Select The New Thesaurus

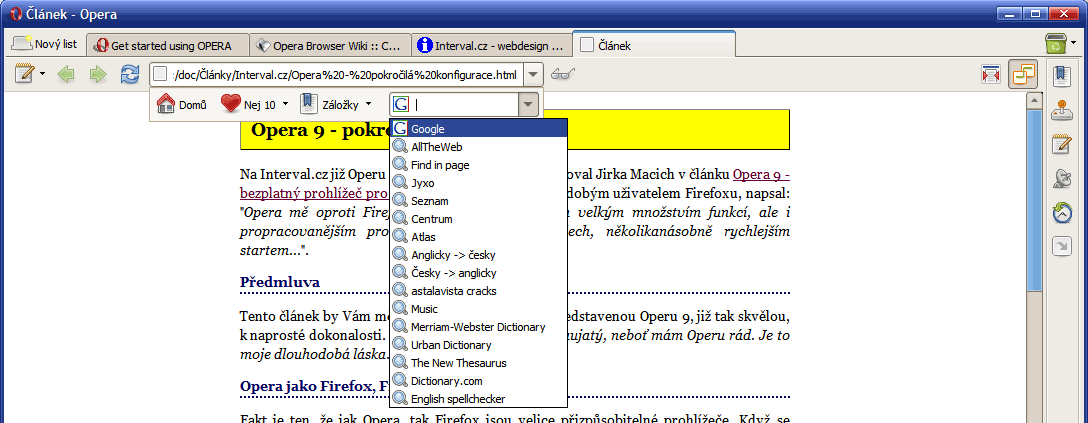(478, 363)
